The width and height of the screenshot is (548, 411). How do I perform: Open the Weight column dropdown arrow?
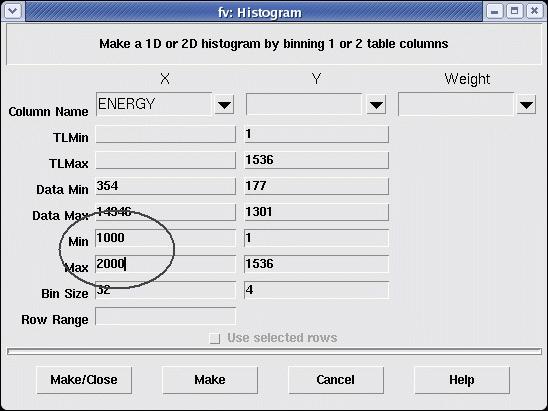click(x=526, y=105)
